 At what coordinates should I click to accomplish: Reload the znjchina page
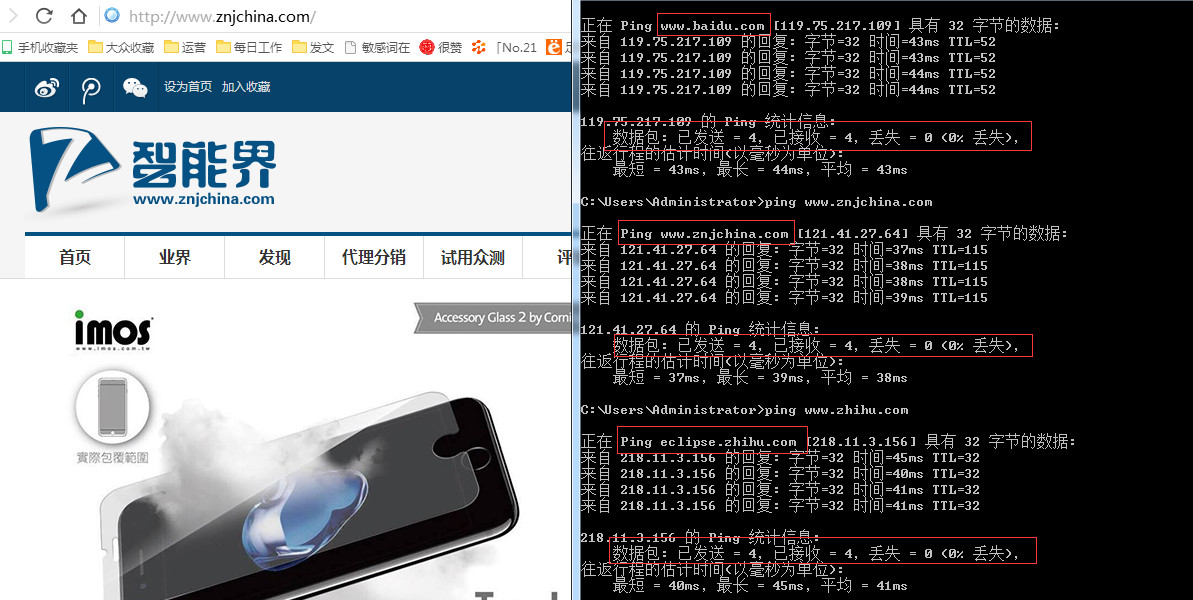click(44, 16)
